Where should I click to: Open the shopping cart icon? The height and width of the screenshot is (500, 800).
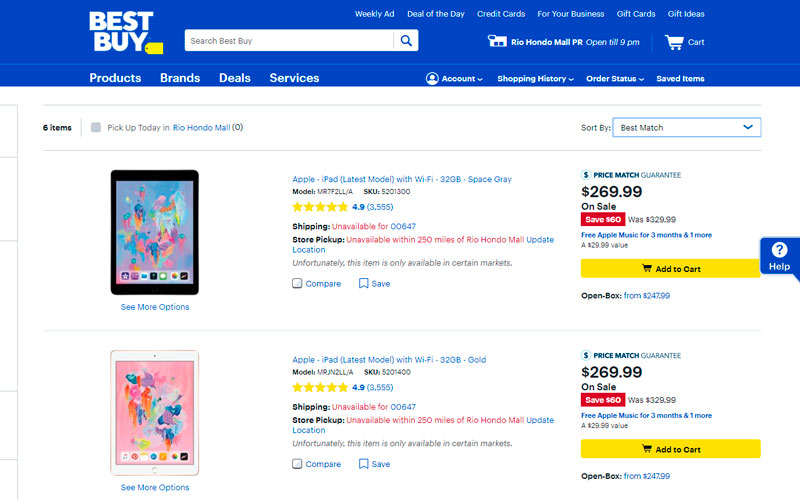[x=674, y=42]
